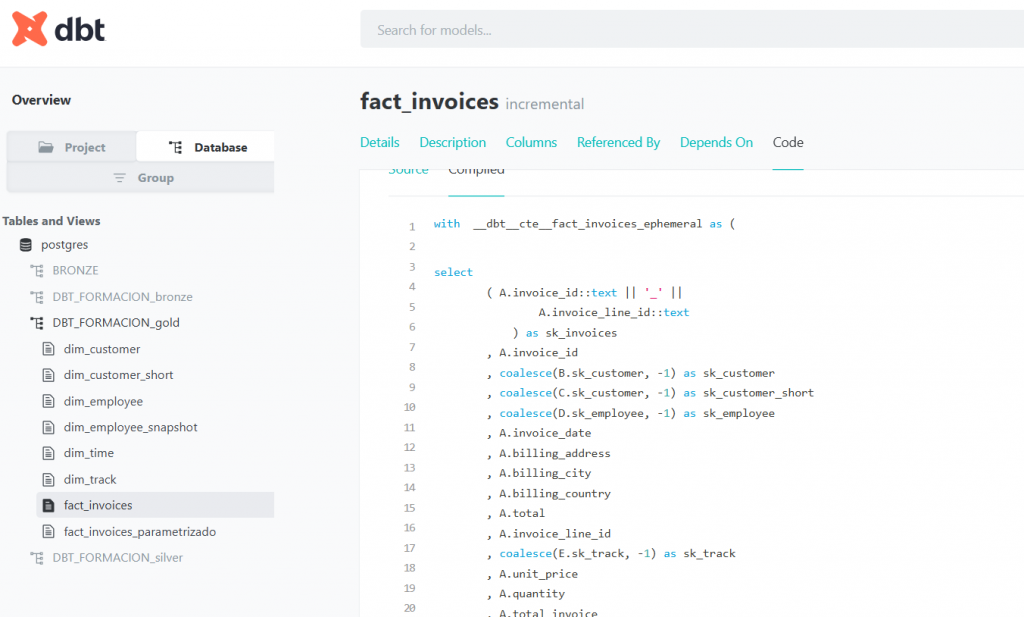Click the dim_customer file icon
Screen dimensions: 1024x617
48,349
